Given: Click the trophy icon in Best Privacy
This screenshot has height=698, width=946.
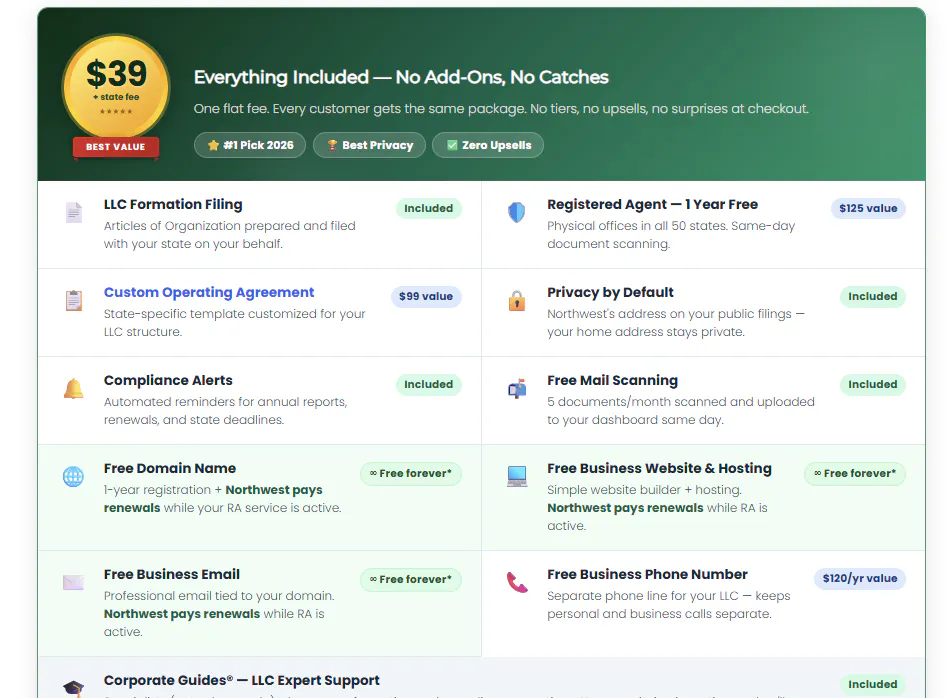Looking at the screenshot, I should click(x=332, y=145).
